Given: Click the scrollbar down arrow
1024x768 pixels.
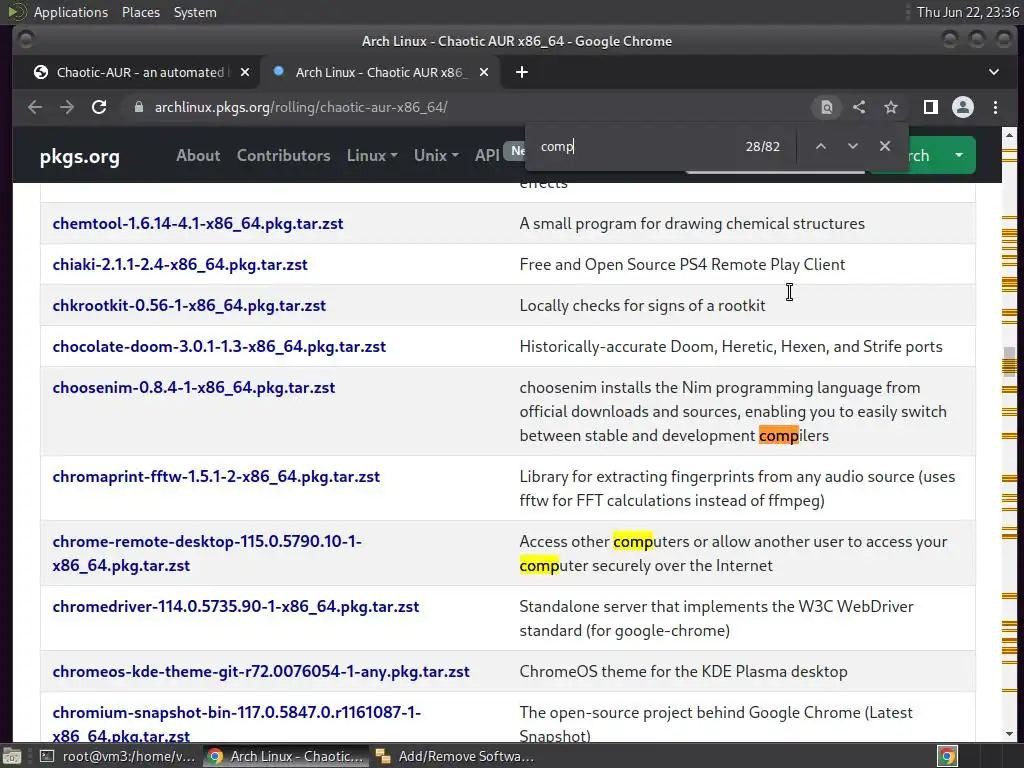Looking at the screenshot, I should 1010,733.
